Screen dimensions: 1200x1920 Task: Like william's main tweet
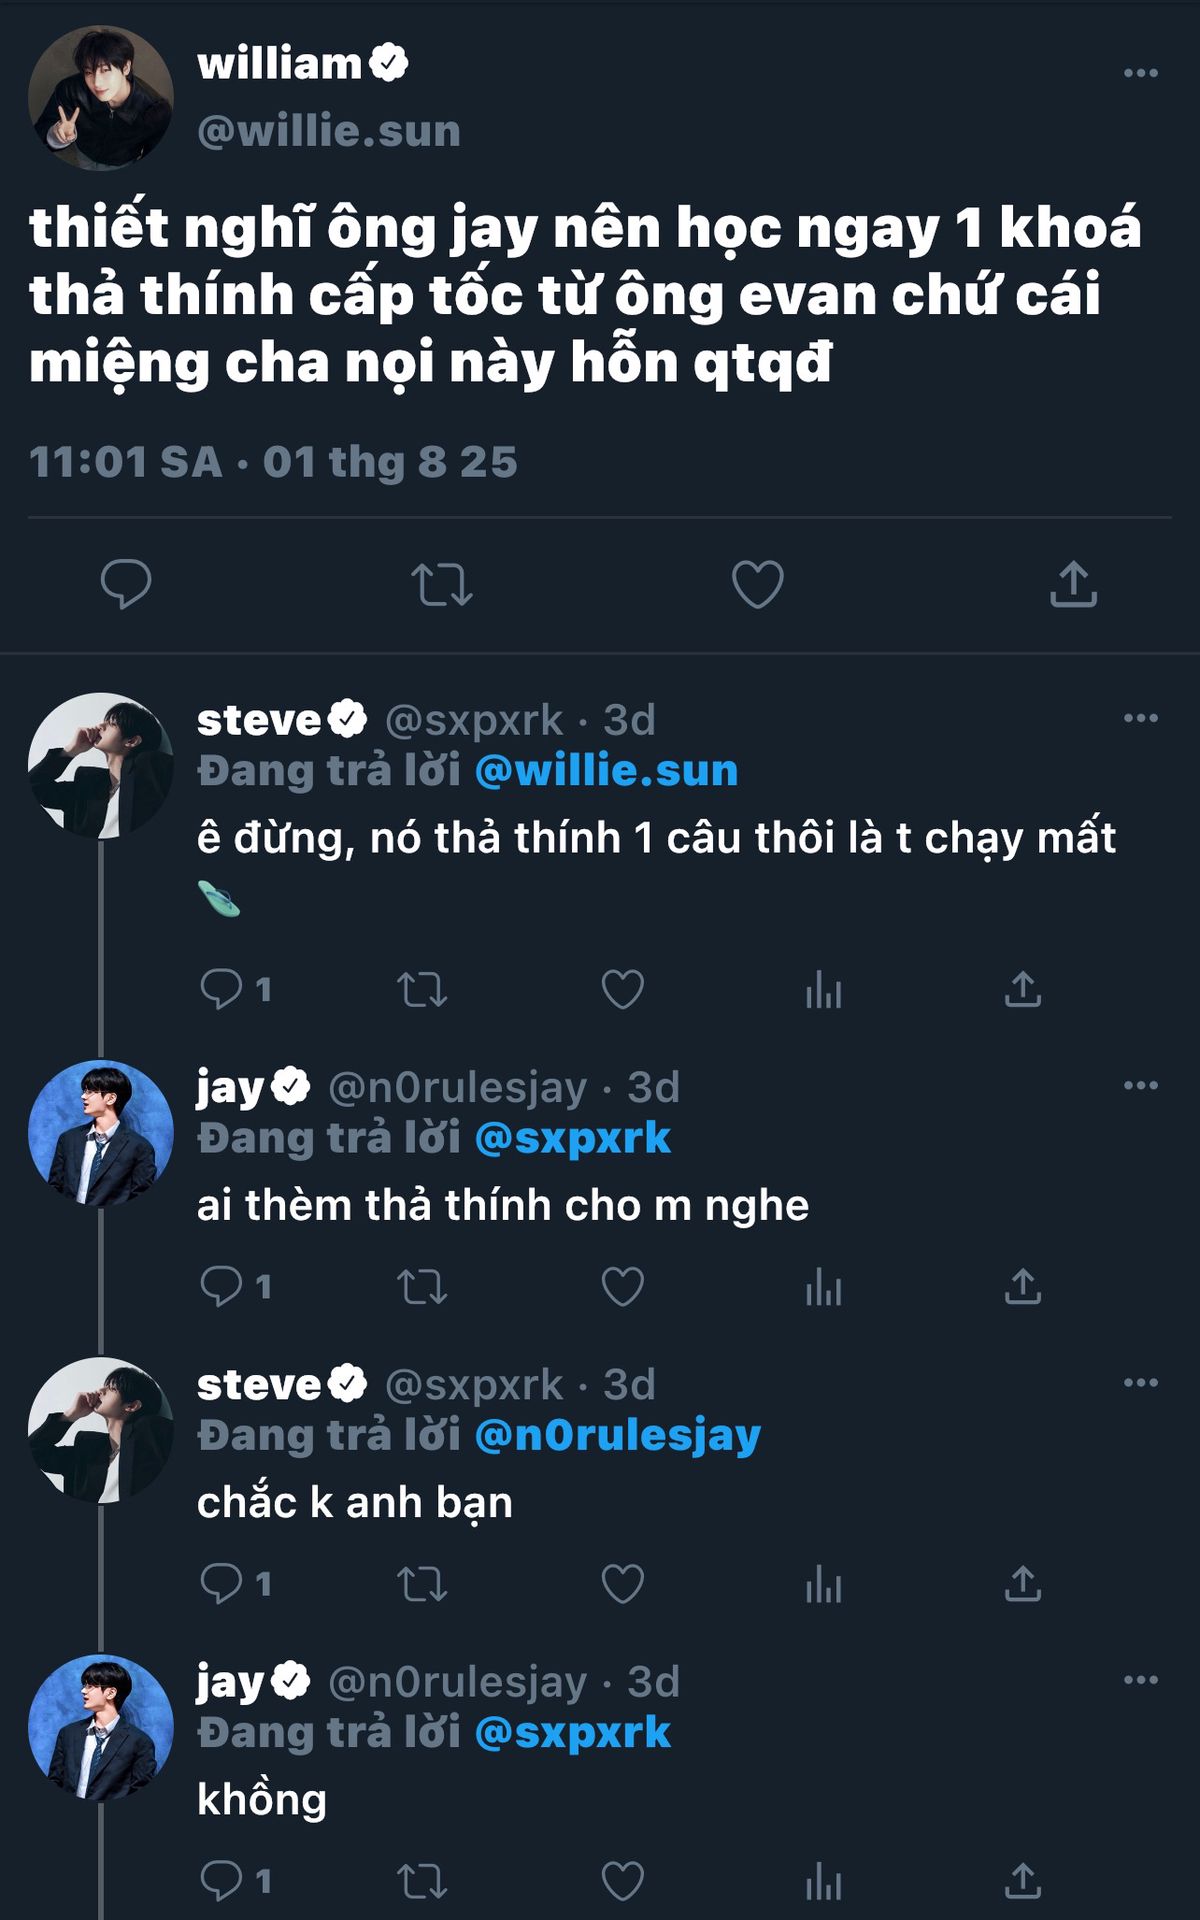(757, 585)
